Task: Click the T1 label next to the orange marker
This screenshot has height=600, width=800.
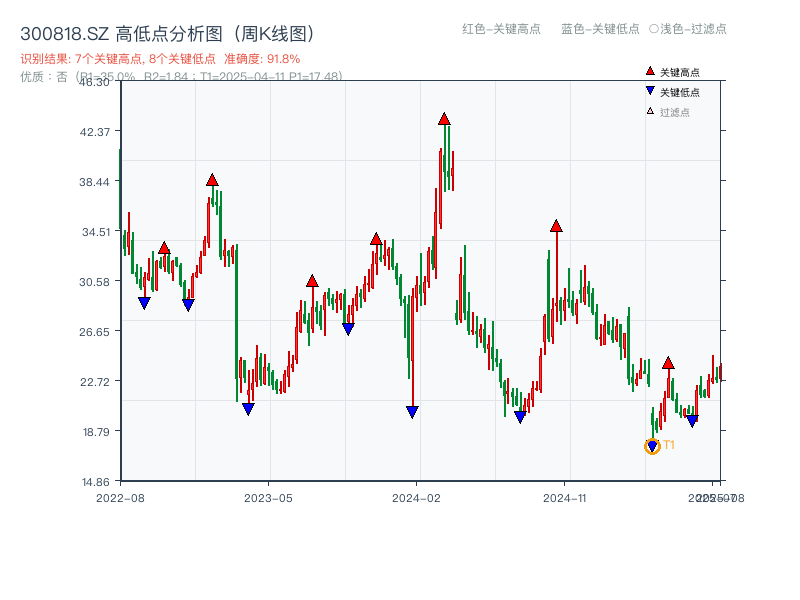Action: pyautogui.click(x=668, y=442)
